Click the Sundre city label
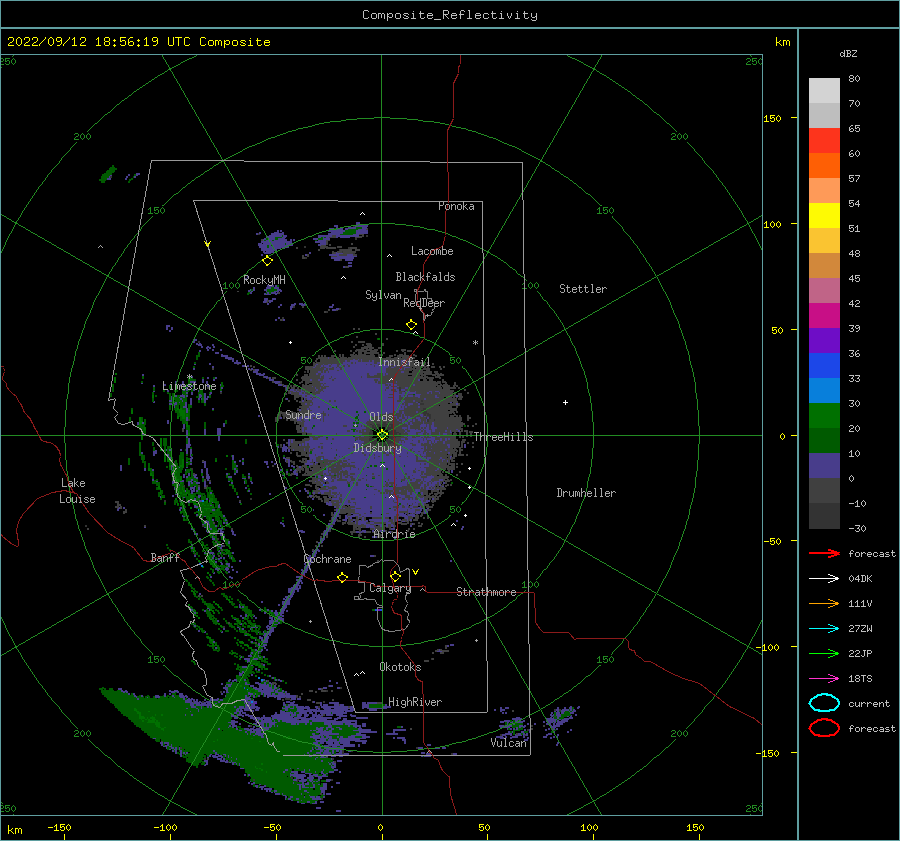This screenshot has width=900, height=841. coord(303,414)
